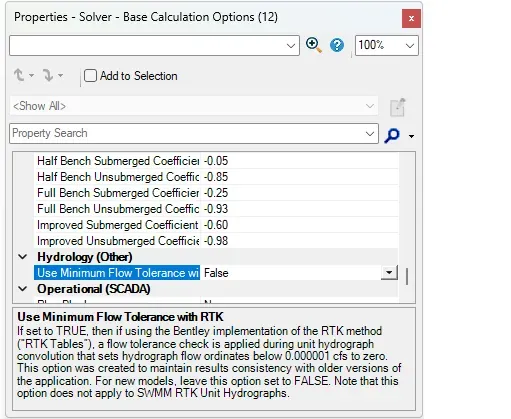Click the edit property grid customization icon

[x=398, y=107]
